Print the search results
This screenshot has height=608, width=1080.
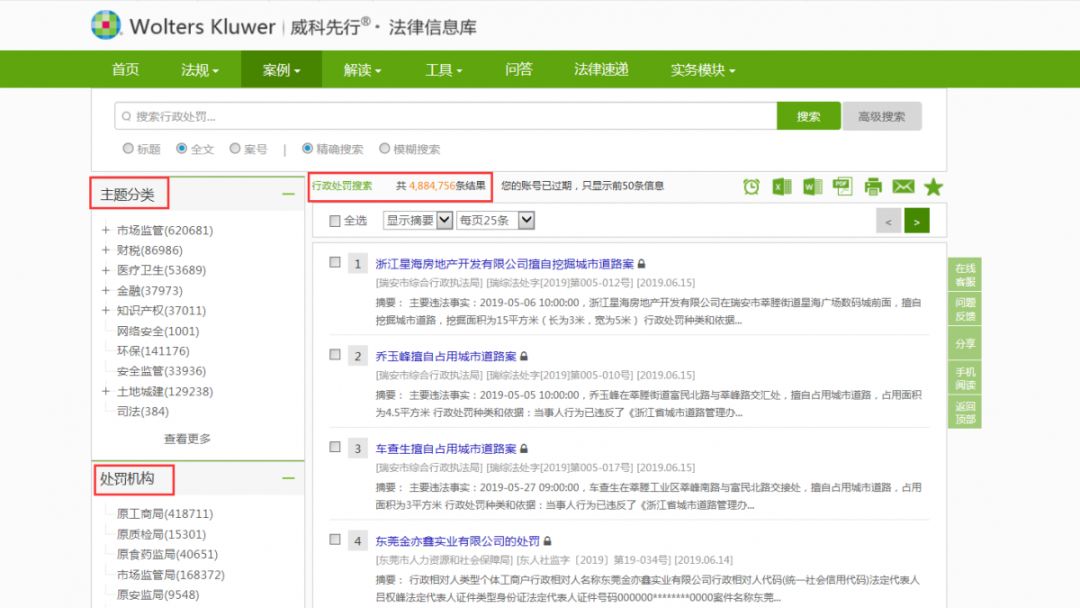[x=873, y=186]
